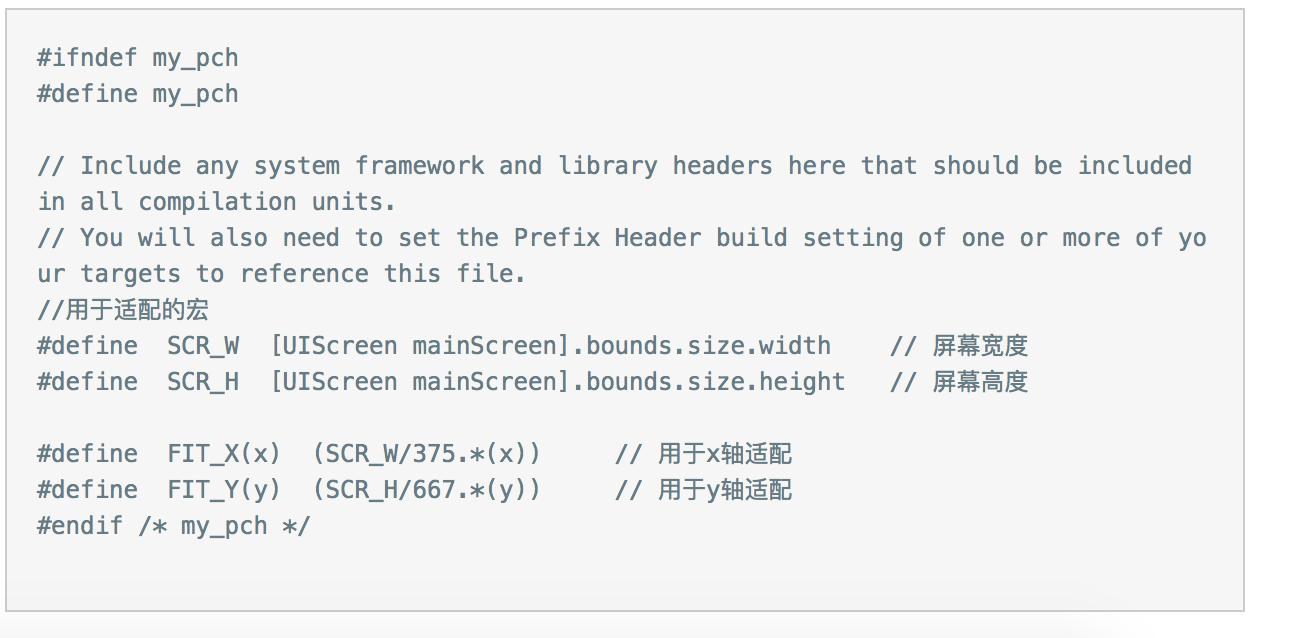1290x638 pixels.
Task: Click the SCR_H macro name
Action: point(203,382)
